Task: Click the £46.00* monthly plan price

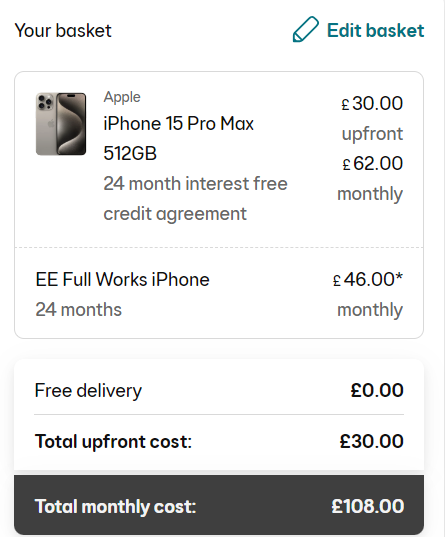Action: point(368,279)
